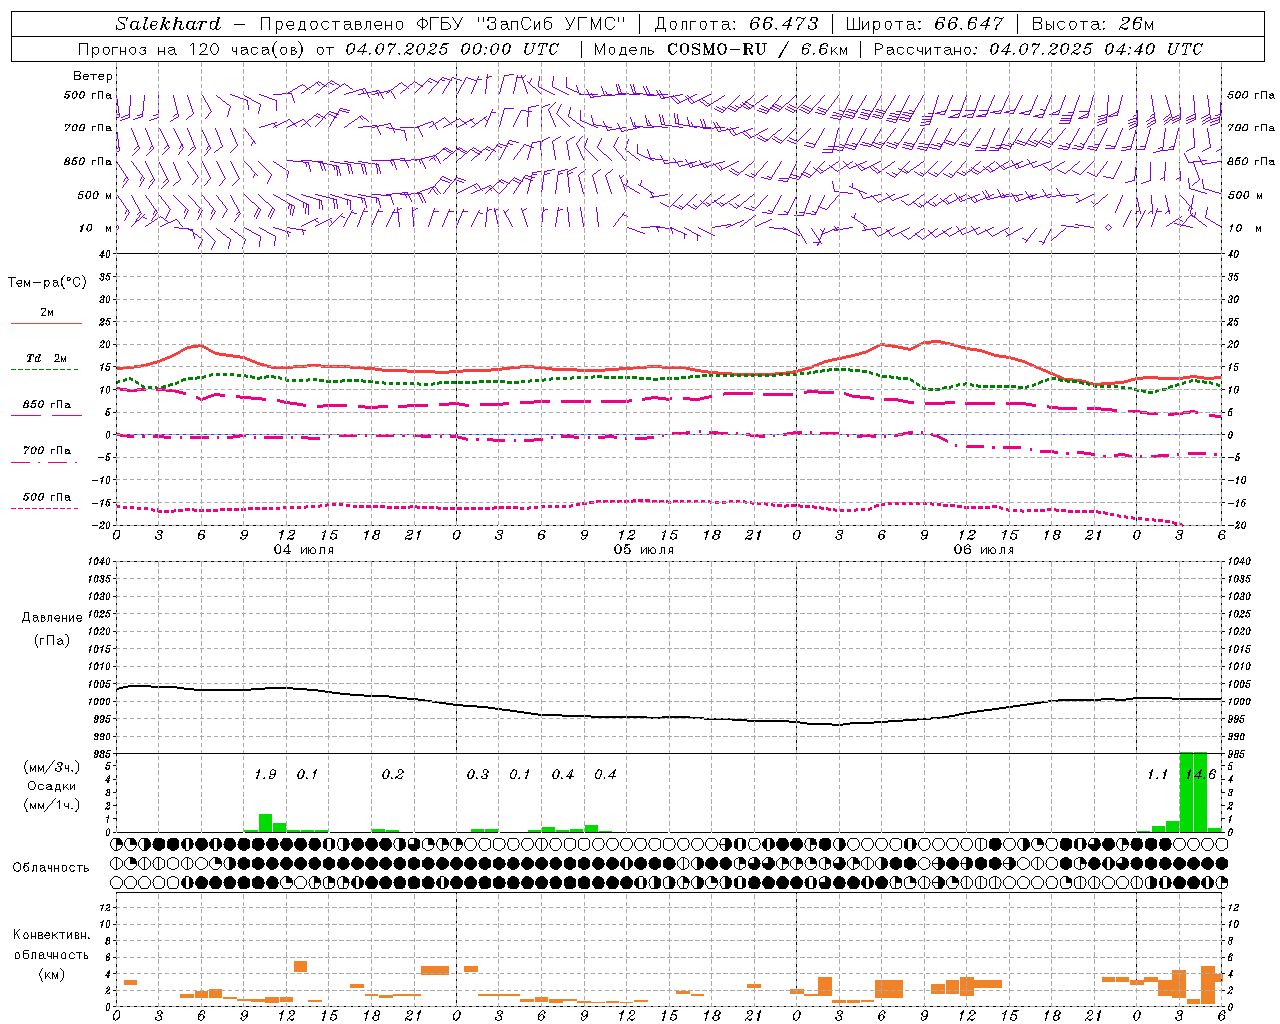This screenshot has height=1024, width=1280.
Task: Click the Облачность cloudiness label
Action: [x=51, y=868]
